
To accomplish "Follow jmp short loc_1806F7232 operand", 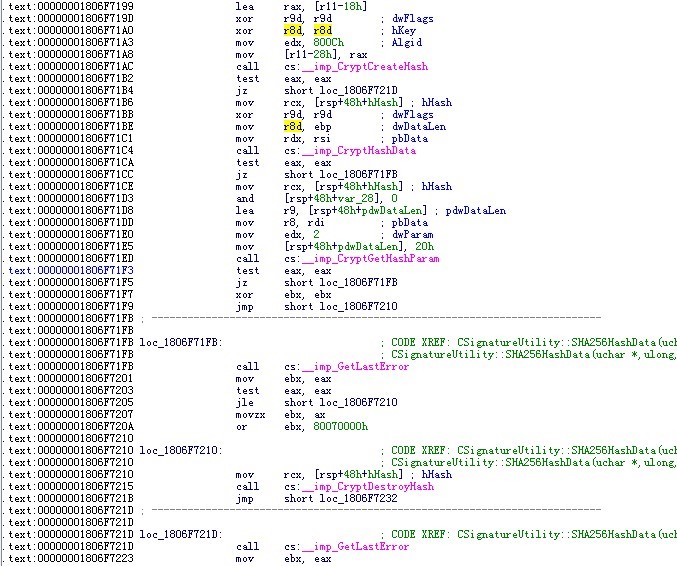I will 358,499.
